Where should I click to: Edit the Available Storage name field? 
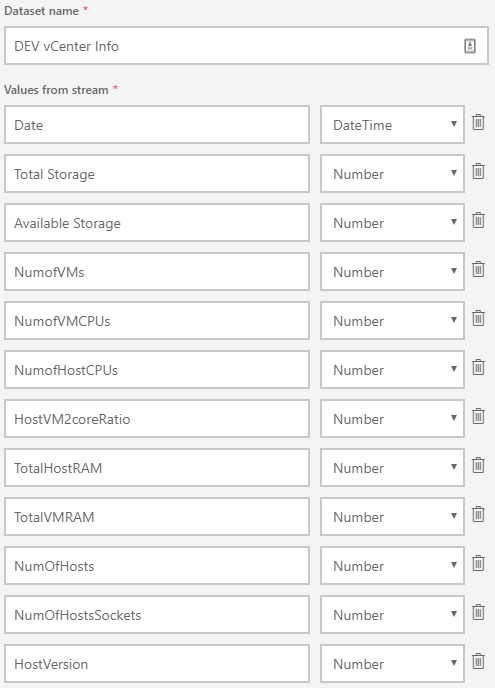[157, 222]
